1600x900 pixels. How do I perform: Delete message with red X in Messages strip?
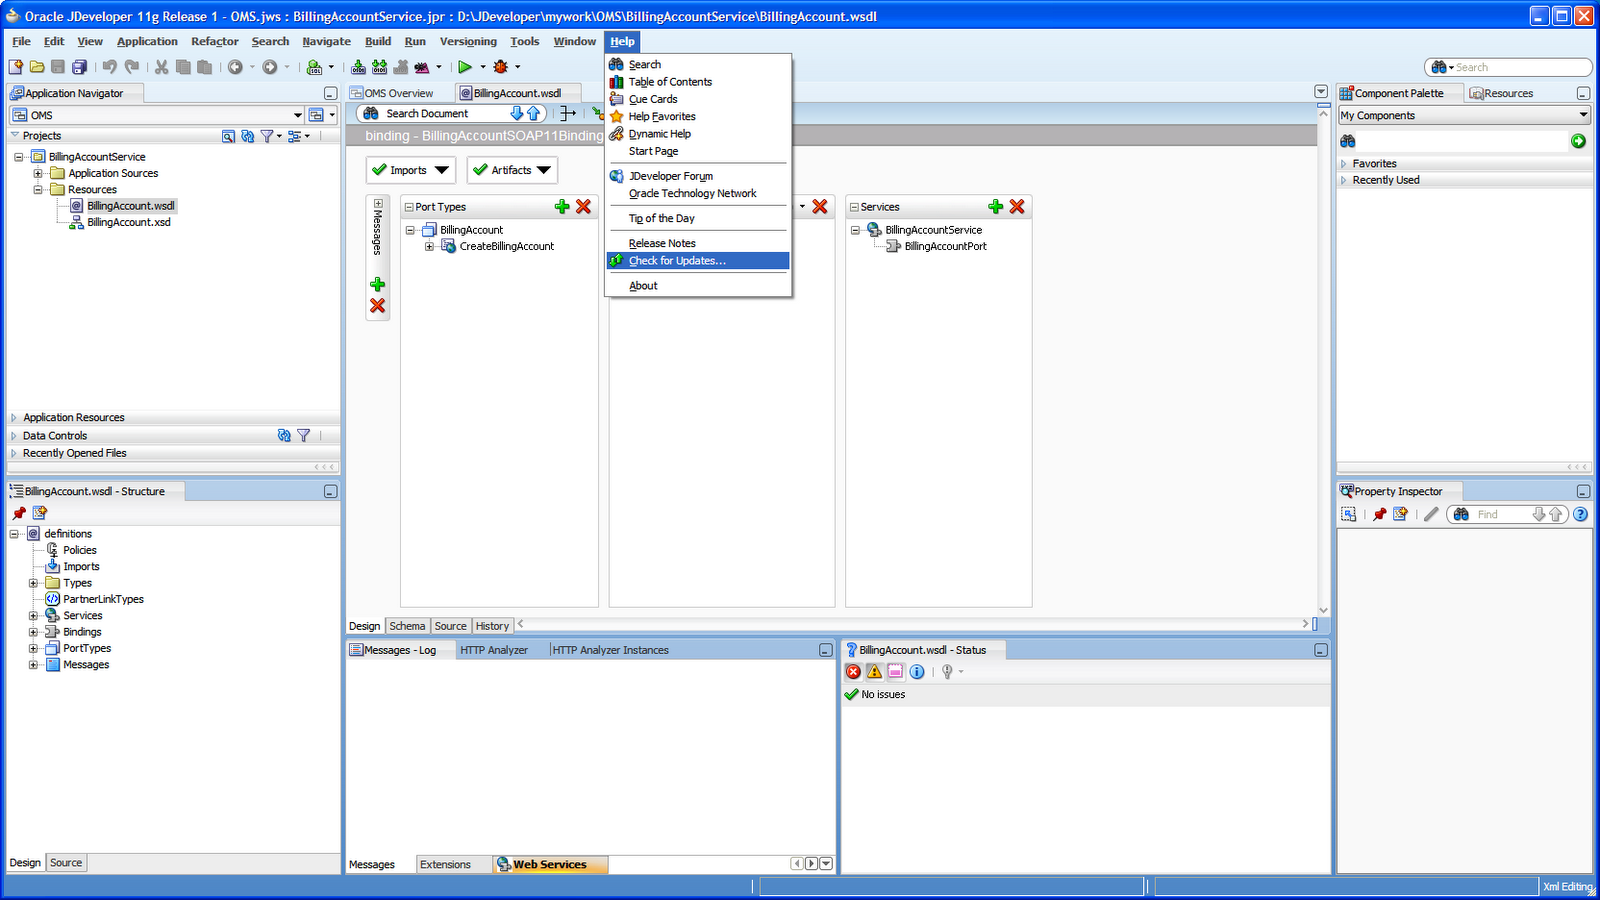pos(378,306)
